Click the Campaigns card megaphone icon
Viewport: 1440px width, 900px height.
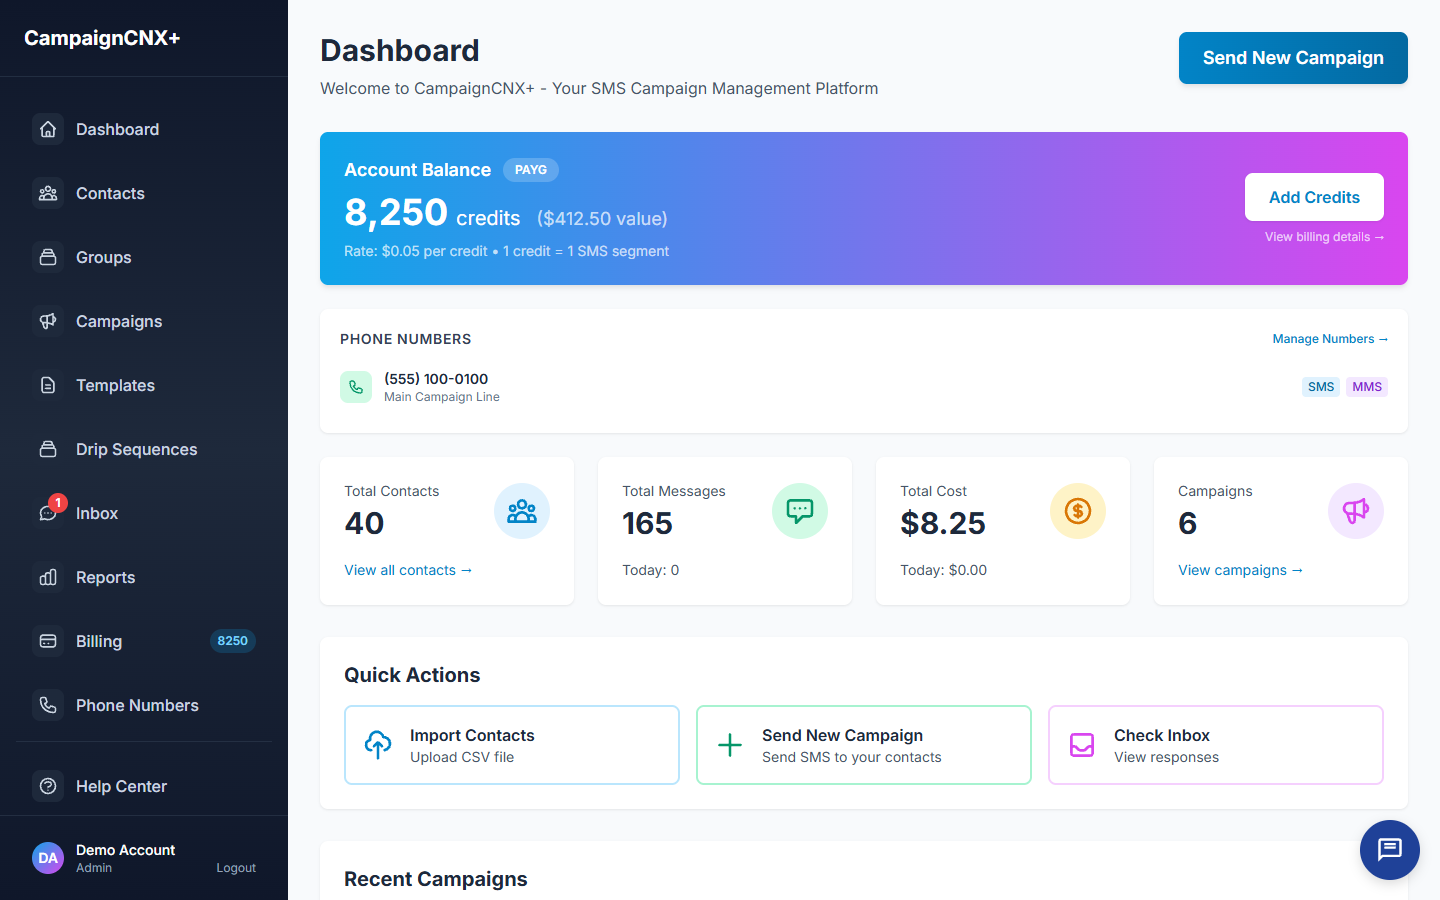(1356, 511)
